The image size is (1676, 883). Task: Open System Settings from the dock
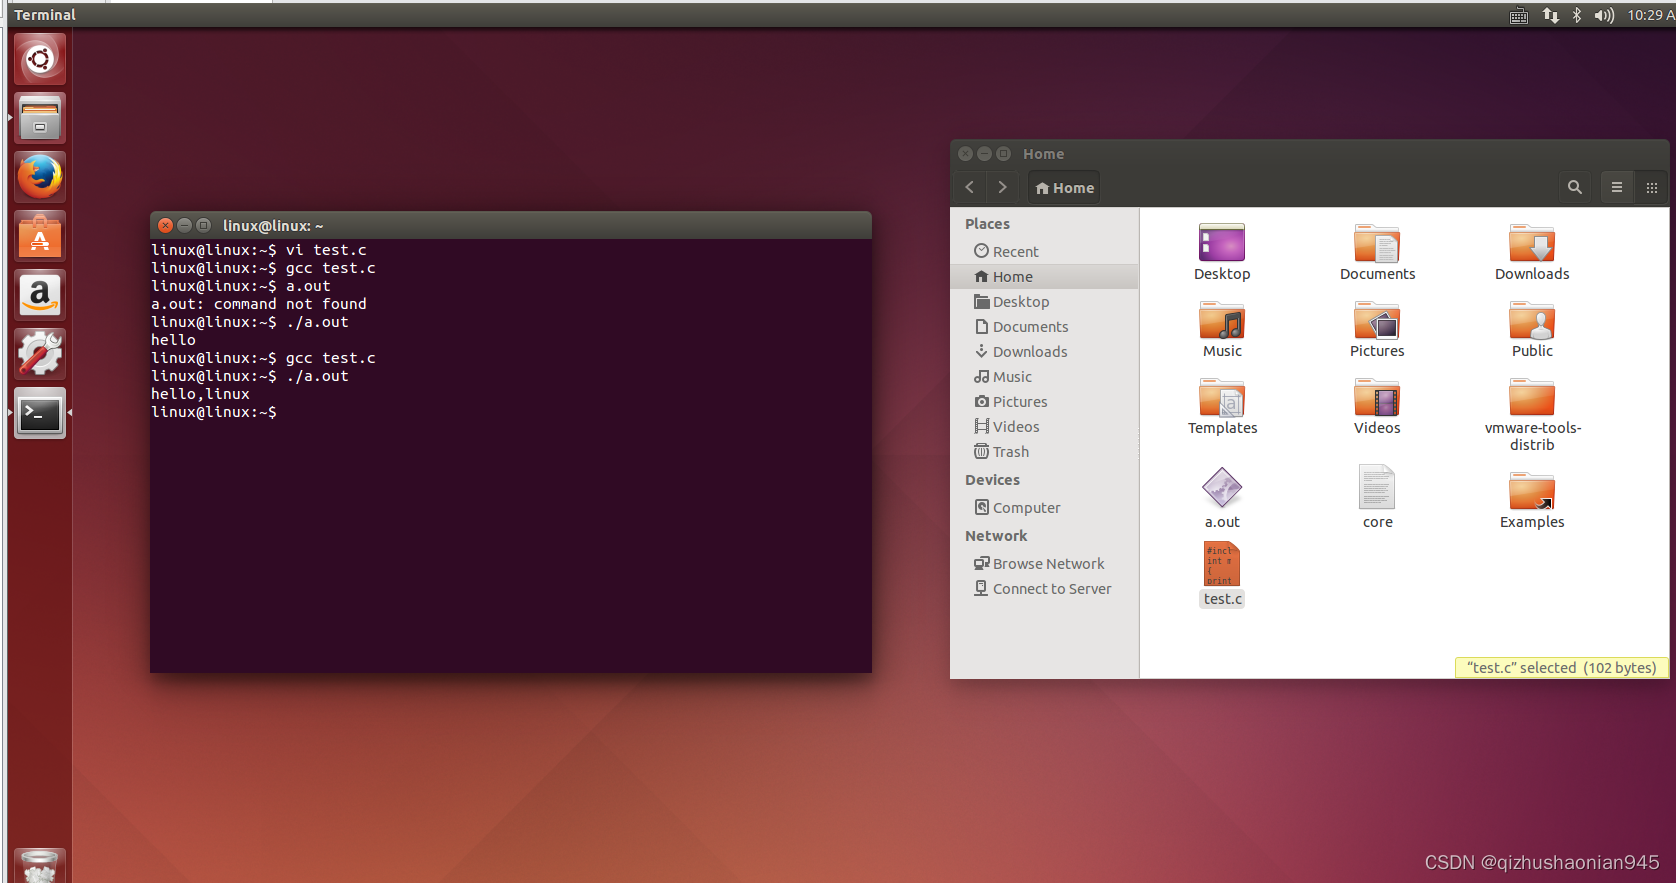[40, 354]
